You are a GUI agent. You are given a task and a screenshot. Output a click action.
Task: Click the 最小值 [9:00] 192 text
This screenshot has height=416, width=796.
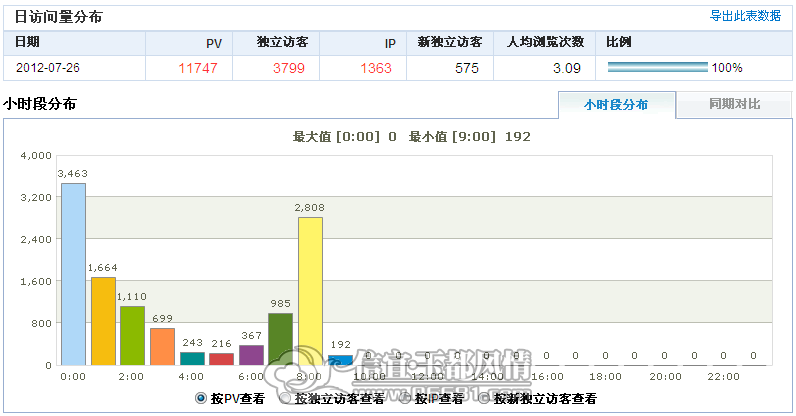coord(470,137)
